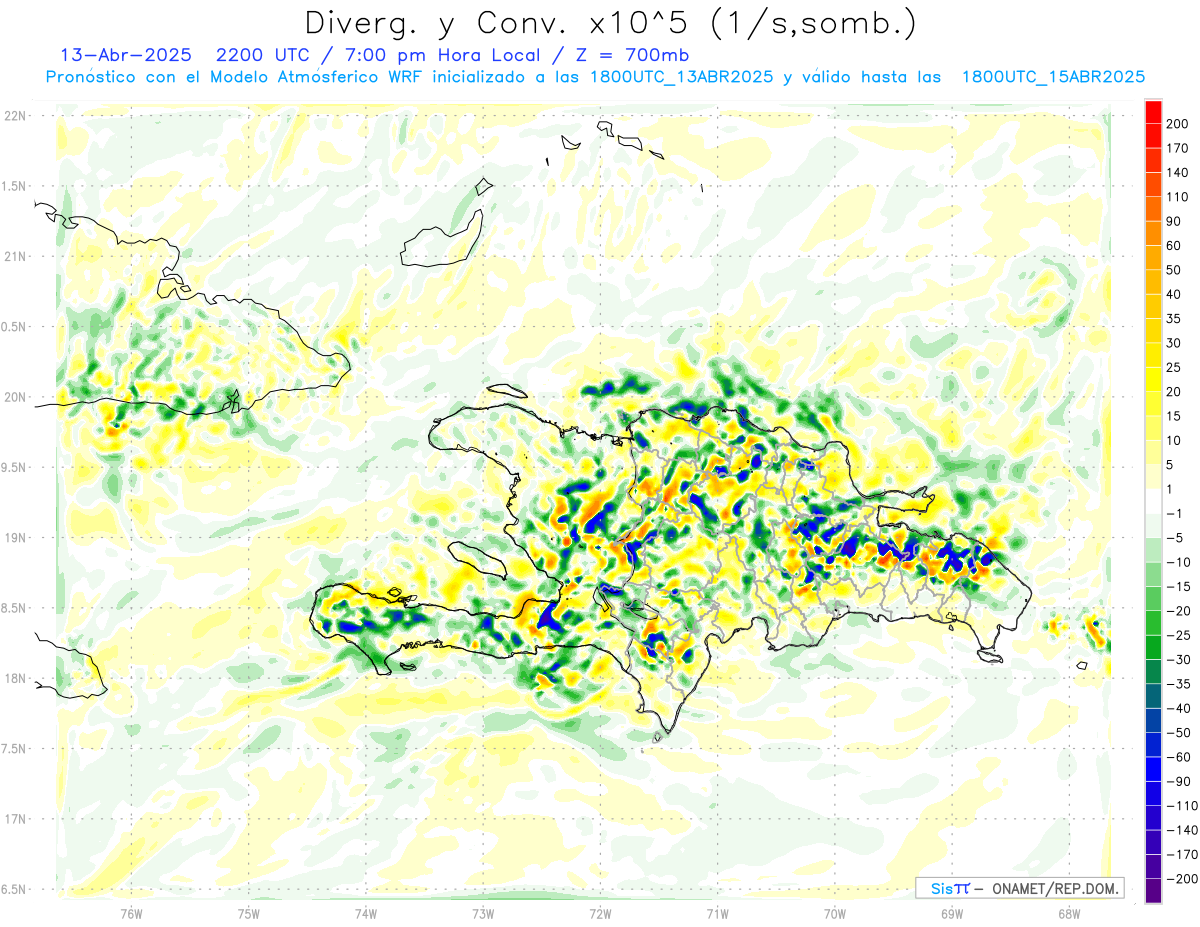
Task: Click the '-1' color scale label
Action: (x=1175, y=514)
